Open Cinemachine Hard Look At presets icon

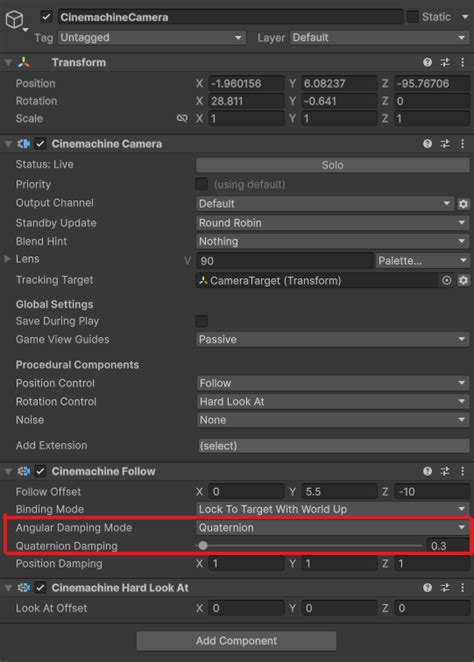point(445,588)
